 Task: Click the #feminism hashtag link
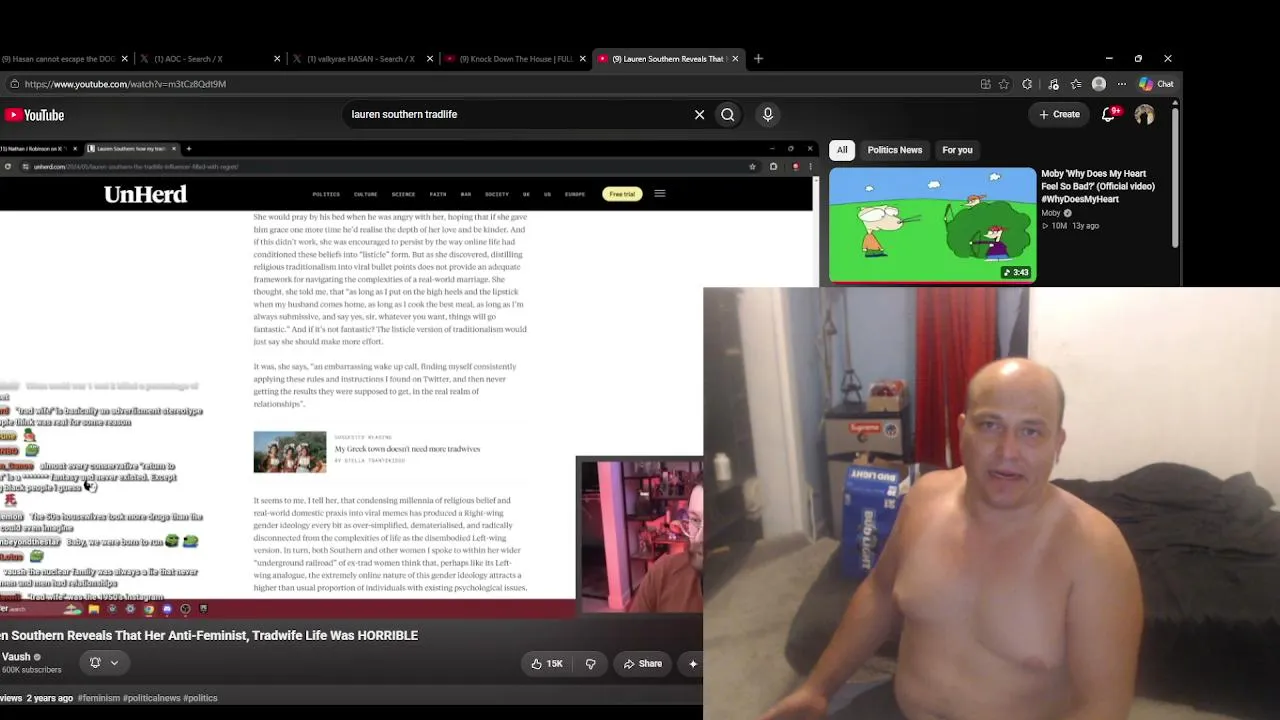coord(99,698)
